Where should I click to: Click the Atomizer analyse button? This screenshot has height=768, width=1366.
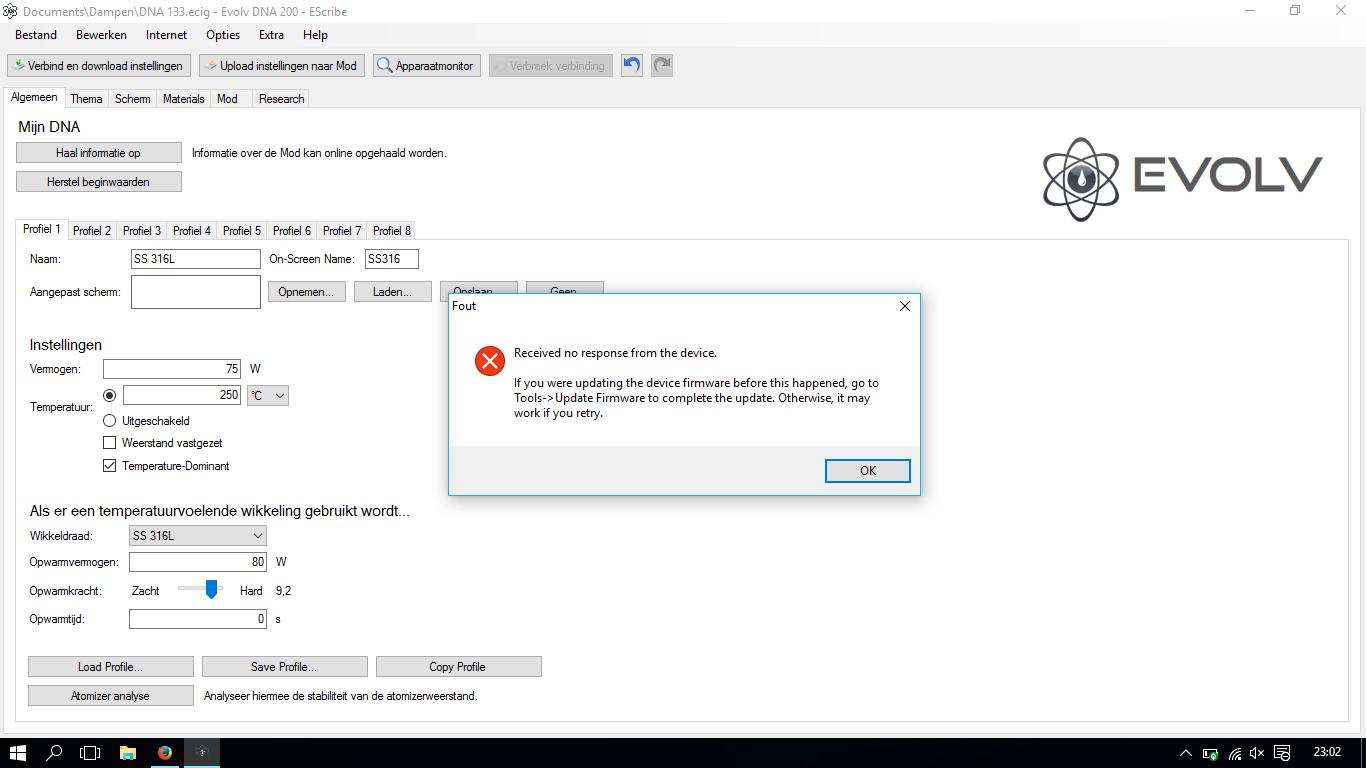pos(110,696)
